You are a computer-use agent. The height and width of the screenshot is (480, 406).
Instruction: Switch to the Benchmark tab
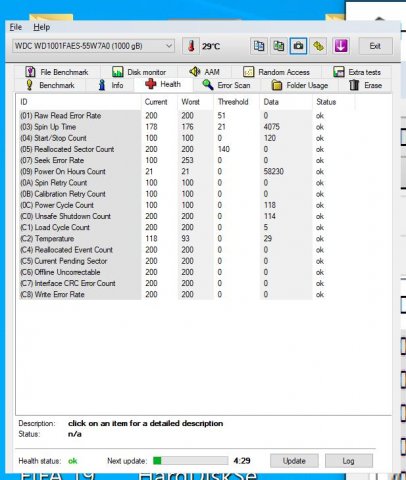pyautogui.click(x=50, y=85)
